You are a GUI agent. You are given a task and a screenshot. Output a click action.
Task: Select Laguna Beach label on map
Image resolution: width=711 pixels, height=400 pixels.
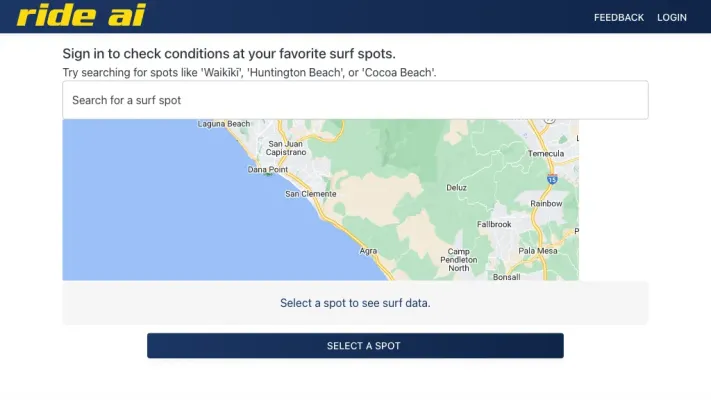[x=224, y=124]
